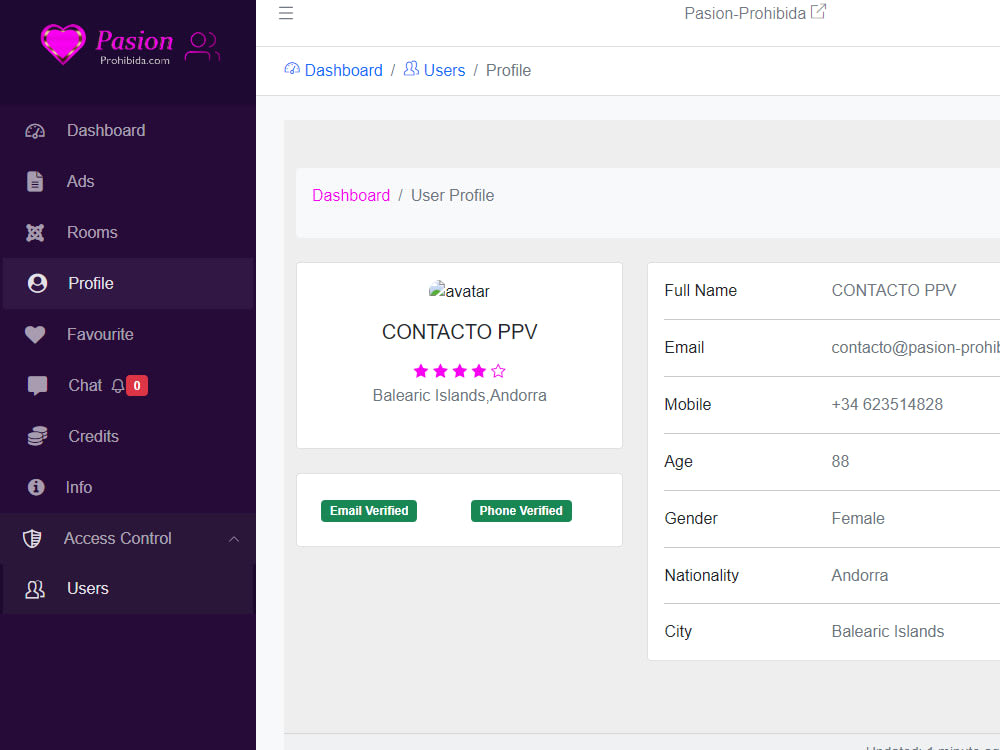Click the CONTACTO PPV name under avatar
Image resolution: width=1000 pixels, height=750 pixels.
tap(459, 332)
